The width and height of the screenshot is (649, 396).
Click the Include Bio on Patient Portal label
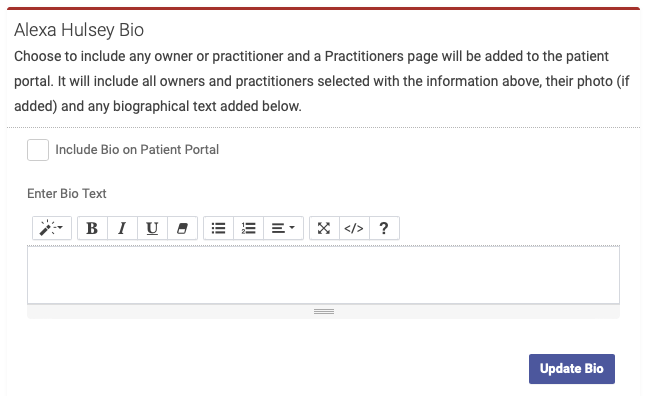point(137,150)
